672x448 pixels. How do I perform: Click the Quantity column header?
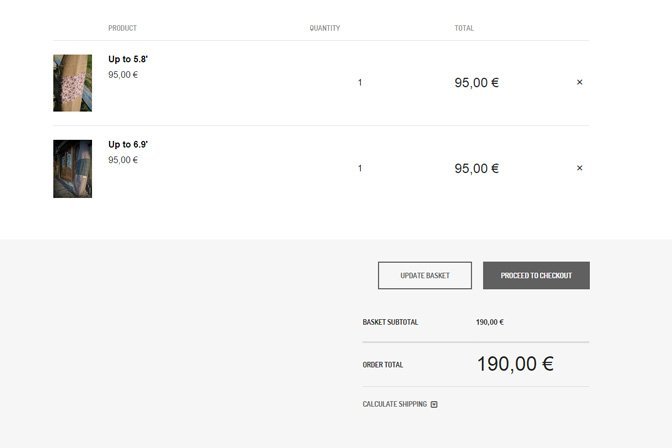click(x=325, y=28)
